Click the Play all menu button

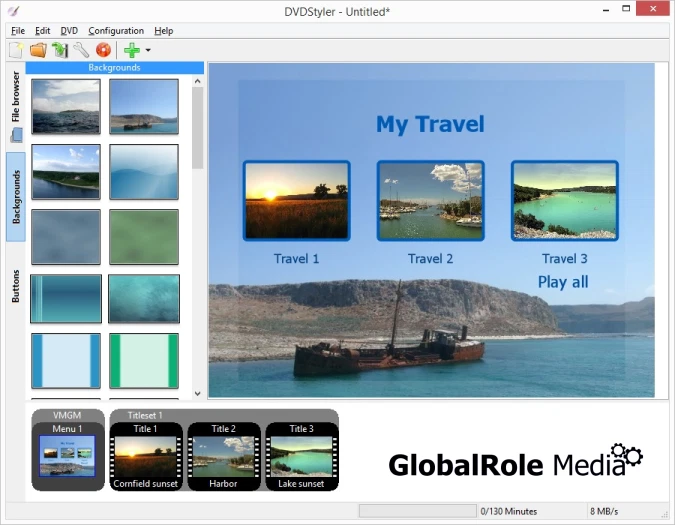[562, 282]
